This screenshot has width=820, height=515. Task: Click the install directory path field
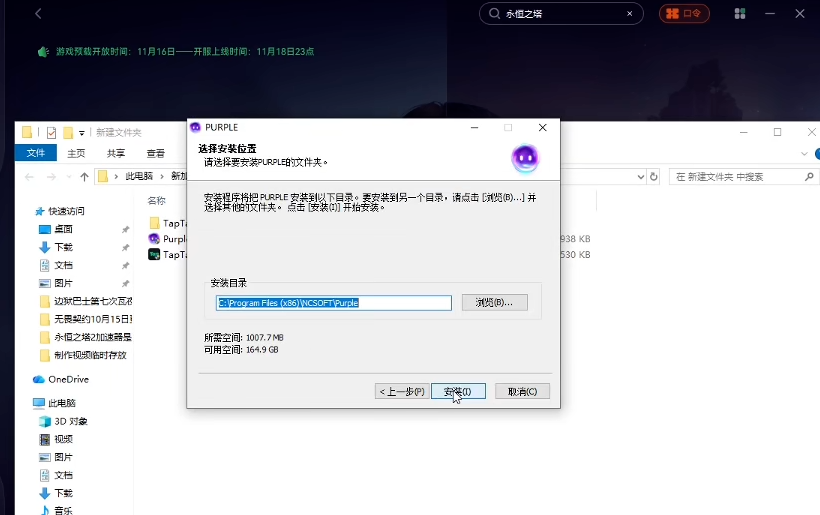[x=334, y=303]
